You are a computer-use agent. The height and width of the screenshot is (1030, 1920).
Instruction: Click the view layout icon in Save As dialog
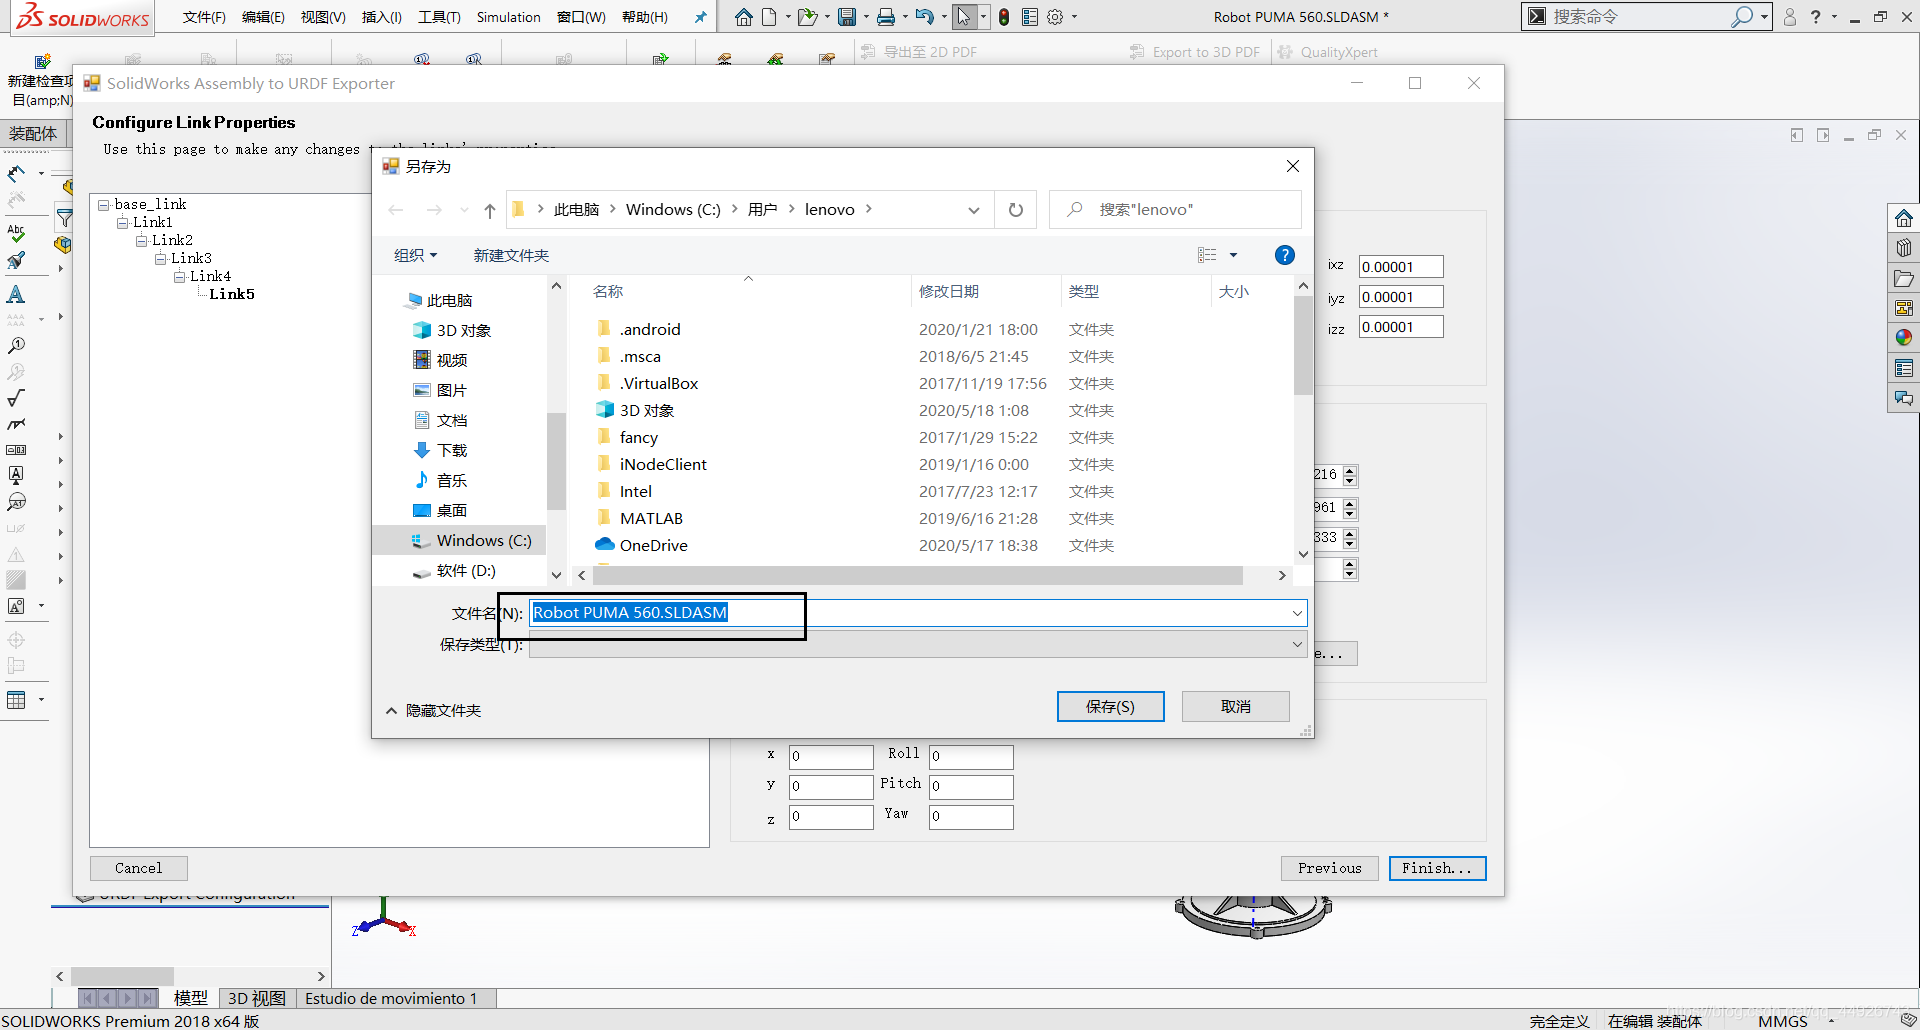1207,255
